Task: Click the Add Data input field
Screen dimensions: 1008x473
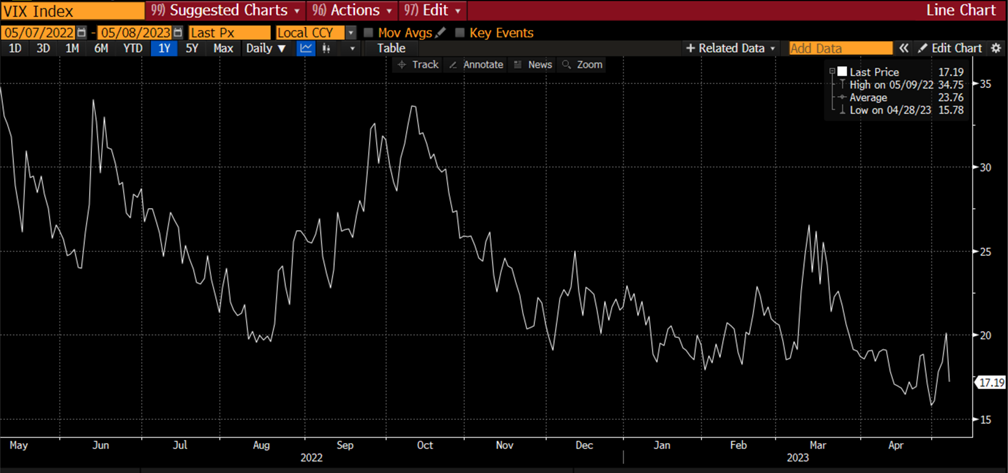Action: coord(841,48)
